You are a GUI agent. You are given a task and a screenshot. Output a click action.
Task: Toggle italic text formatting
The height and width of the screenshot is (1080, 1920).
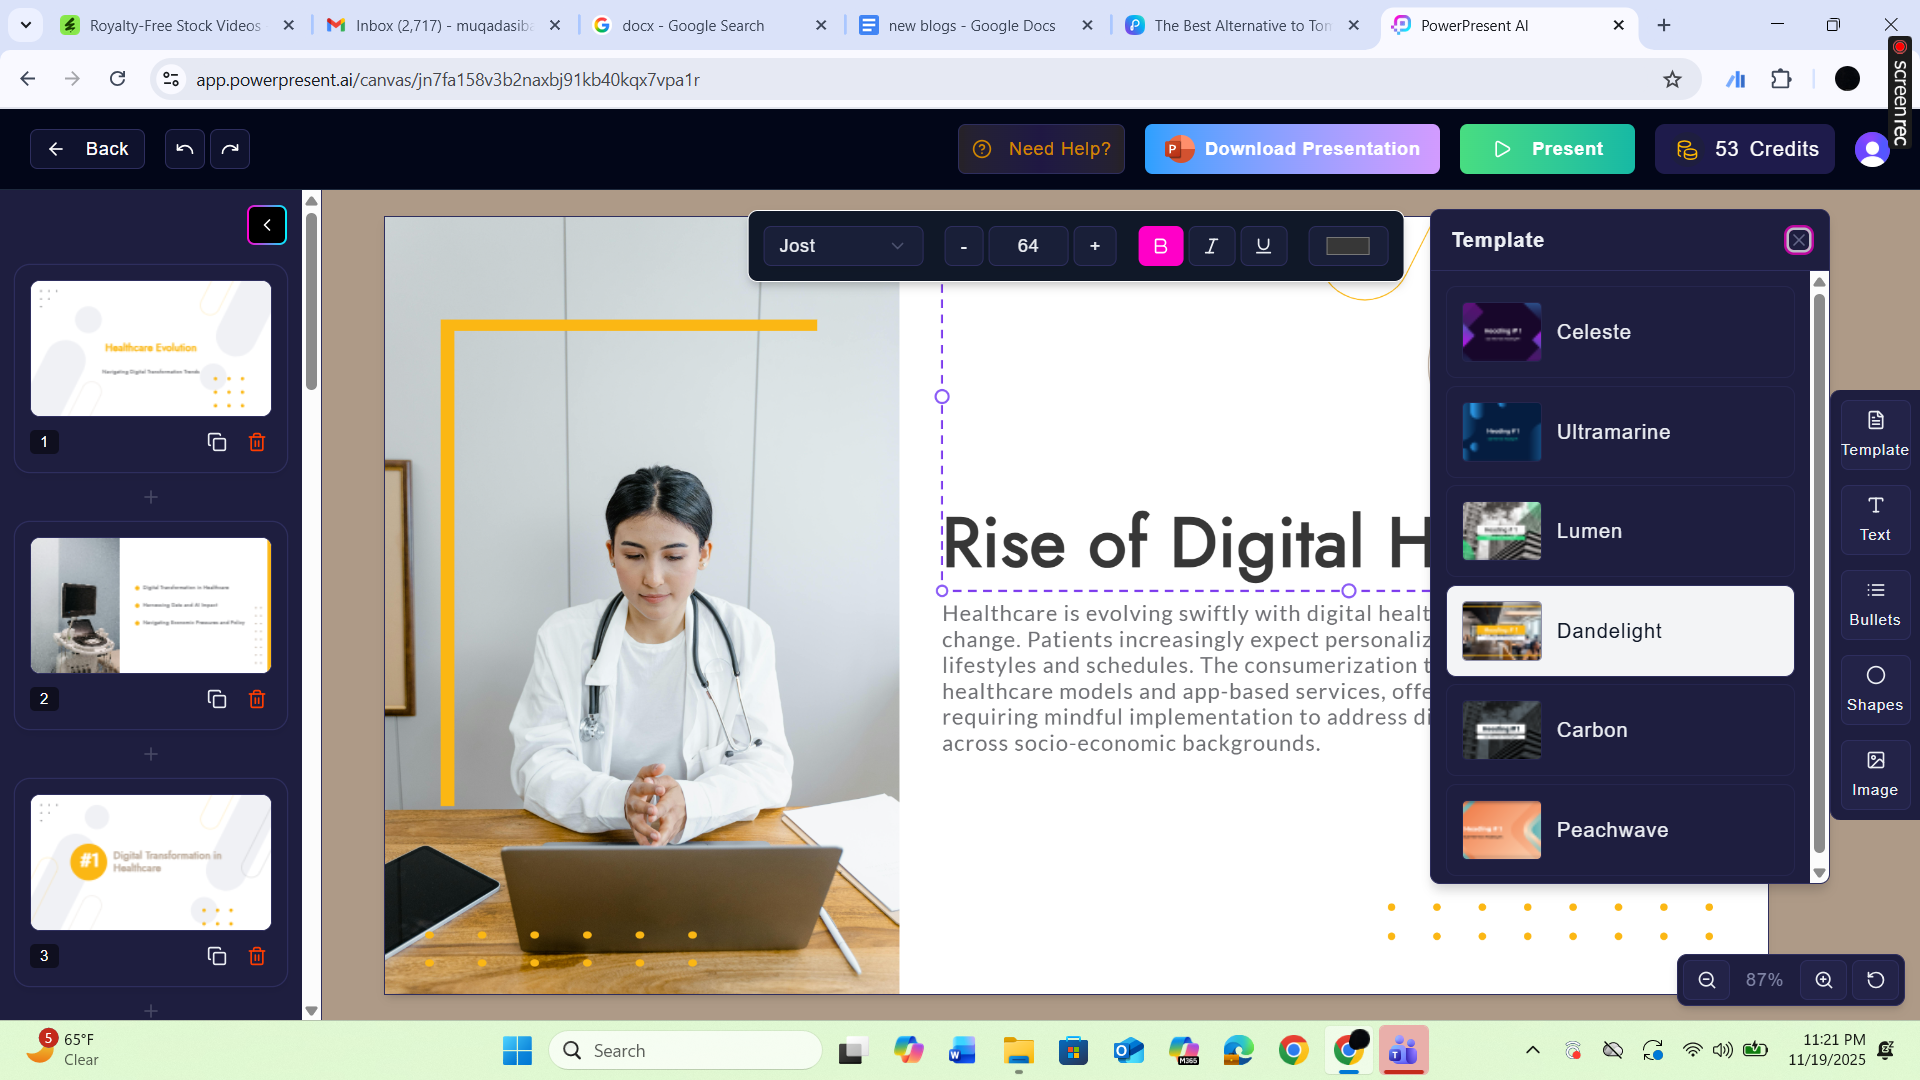(x=1211, y=246)
